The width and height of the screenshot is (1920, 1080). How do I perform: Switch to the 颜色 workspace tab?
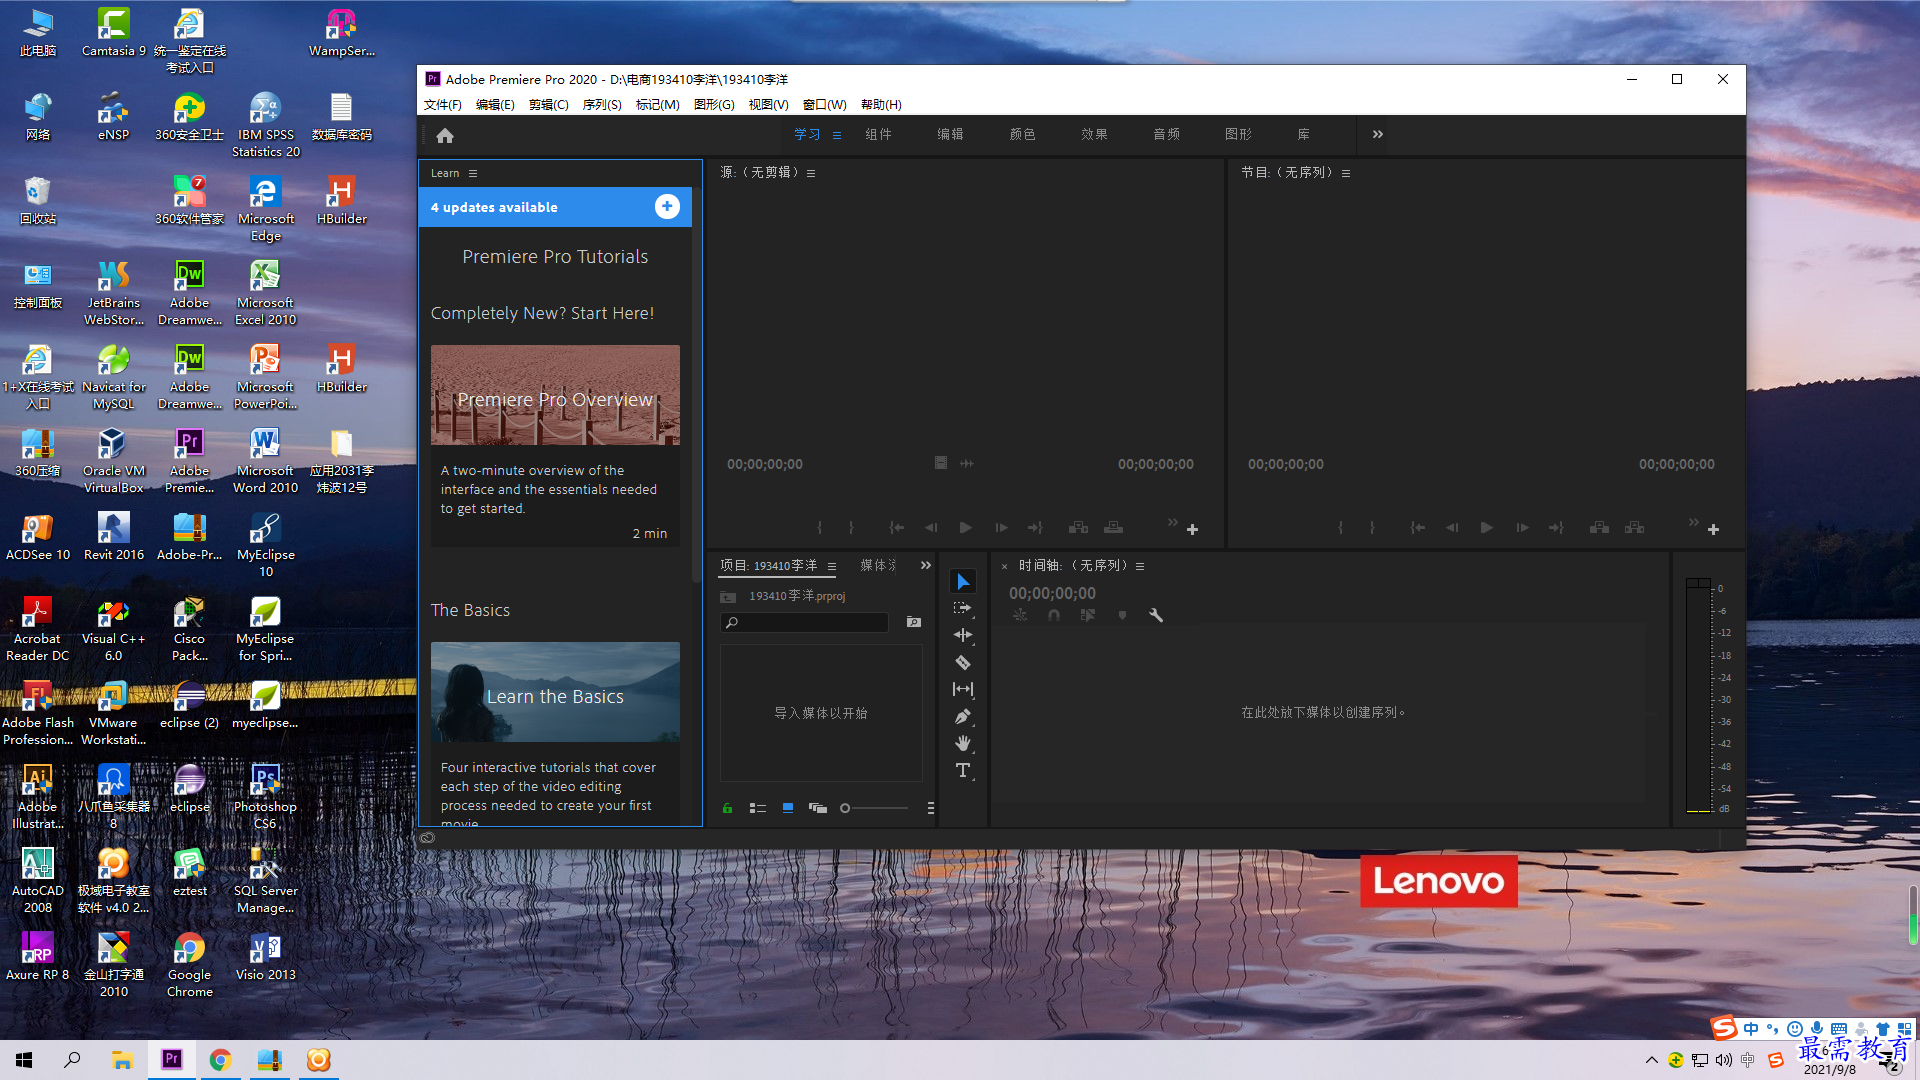[x=1022, y=134]
